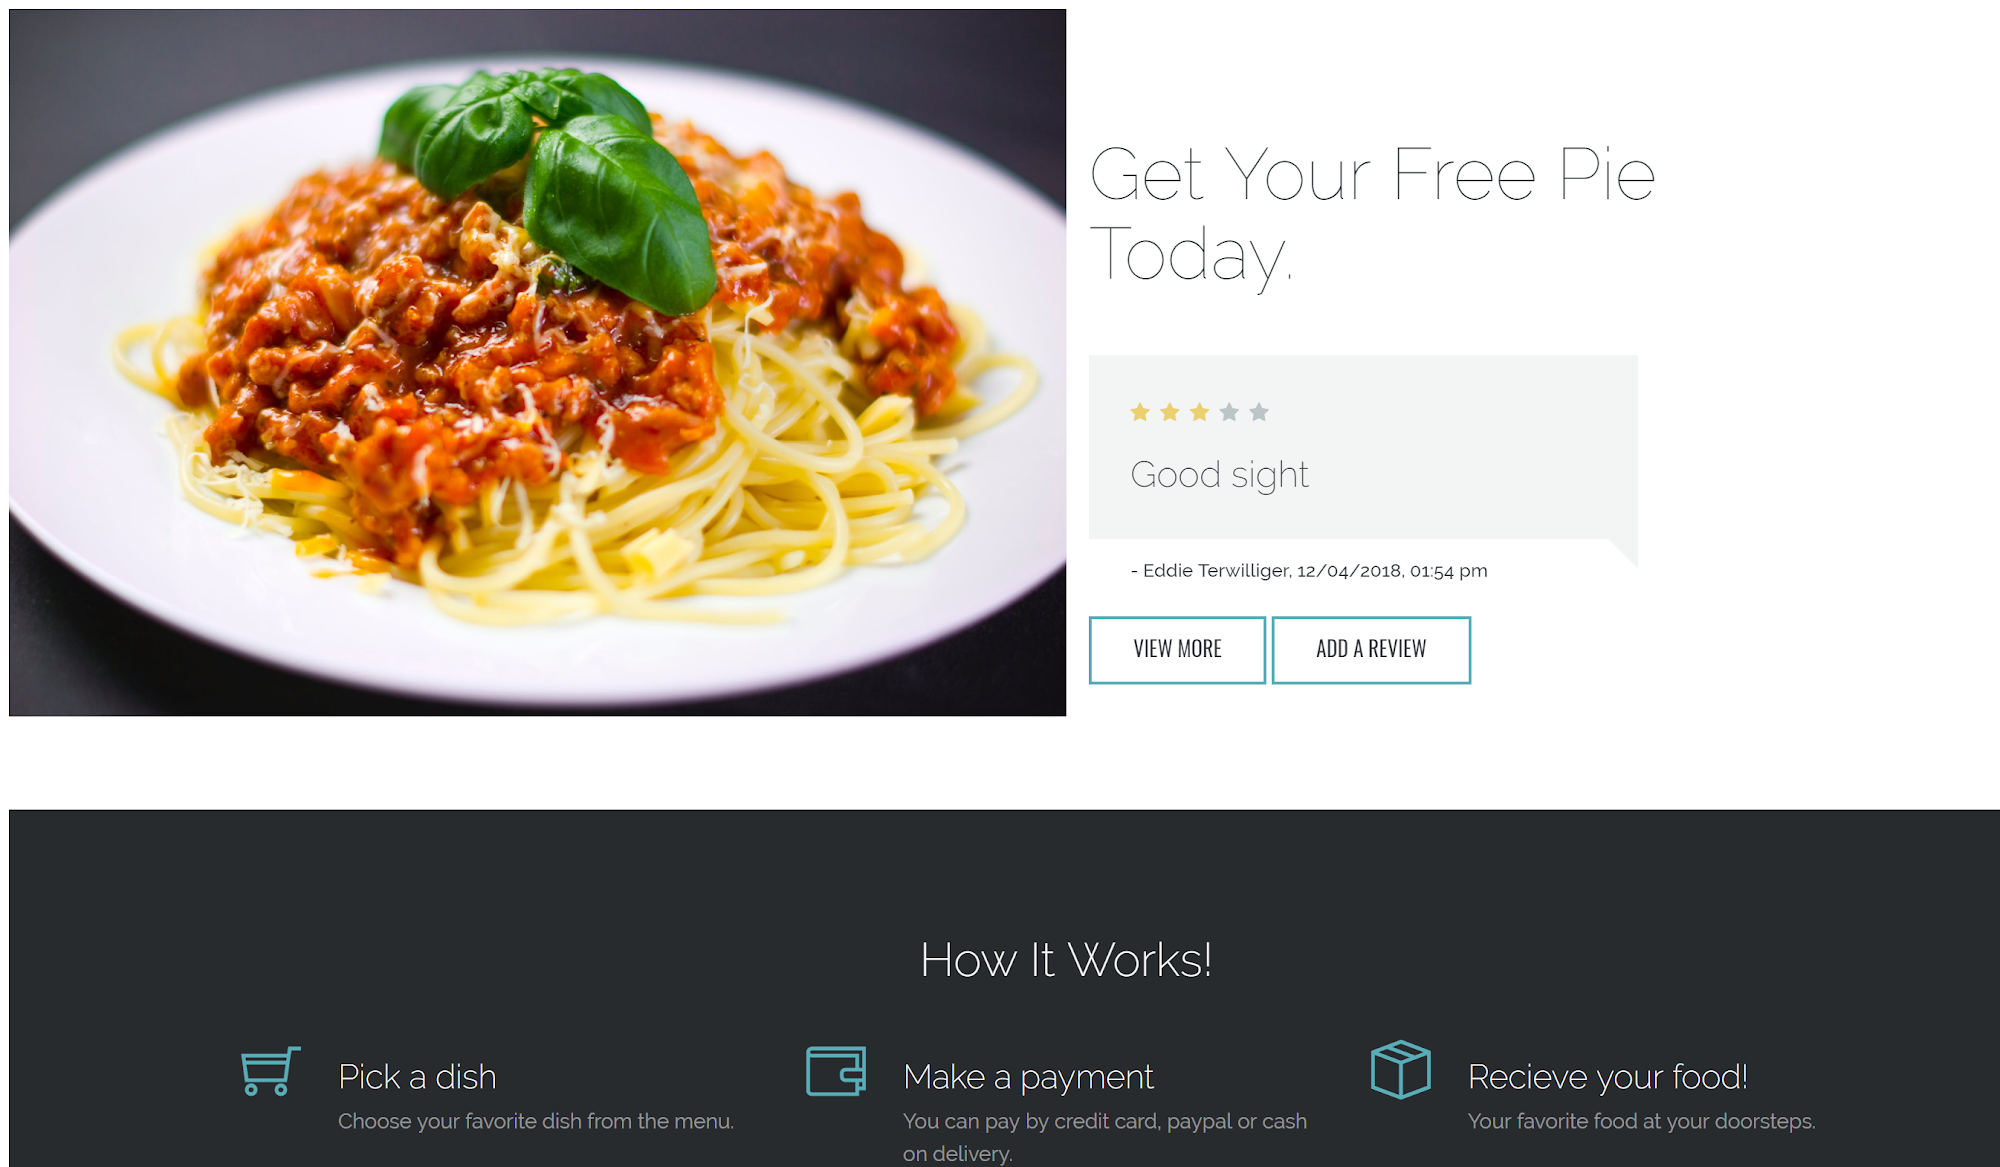Viewport: 2000px width, 1167px height.
Task: Click the How It Works heading
Action: [x=1066, y=960]
